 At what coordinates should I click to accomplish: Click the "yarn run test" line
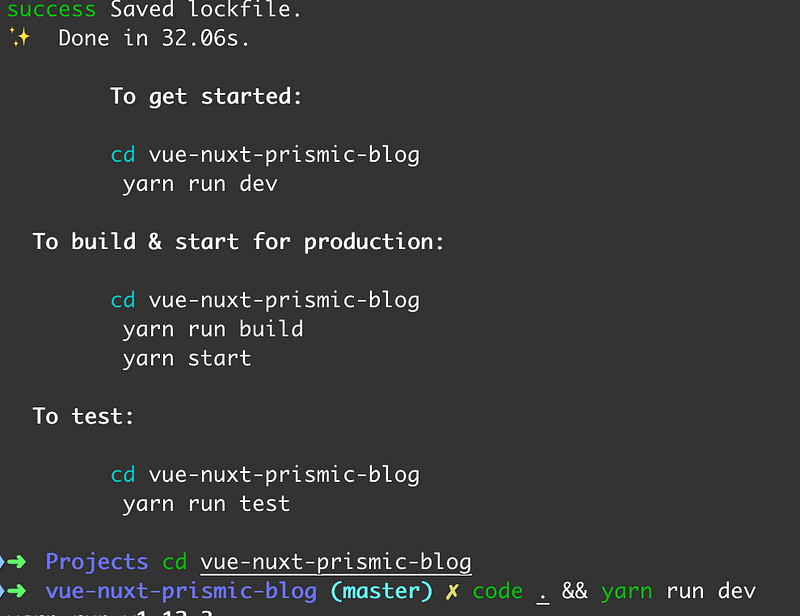[206, 504]
